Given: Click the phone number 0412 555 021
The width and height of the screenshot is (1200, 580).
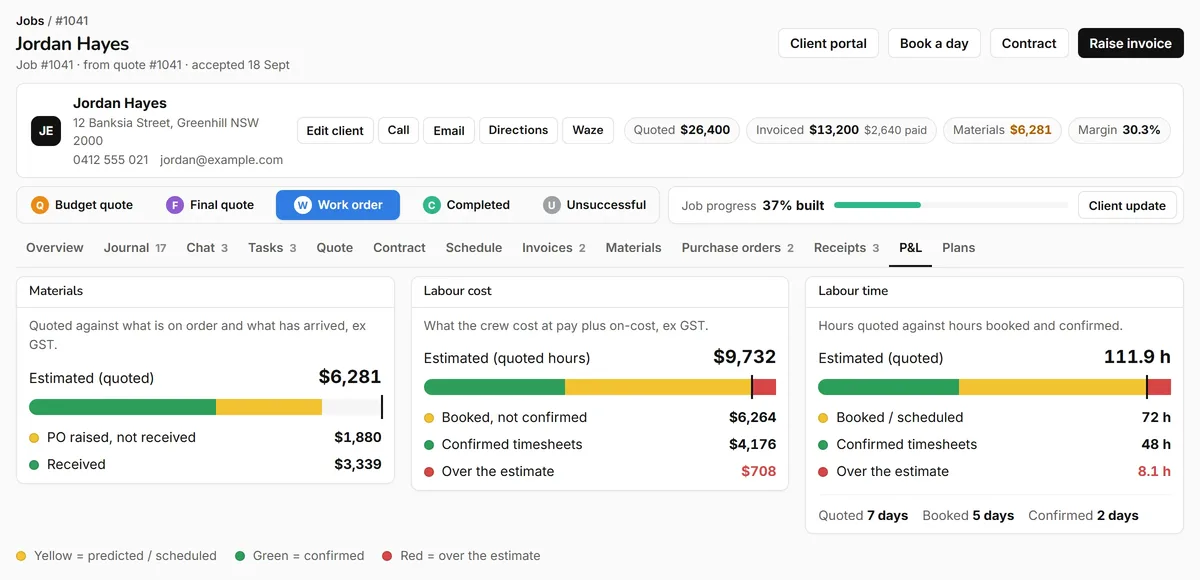Looking at the screenshot, I should click(111, 160).
